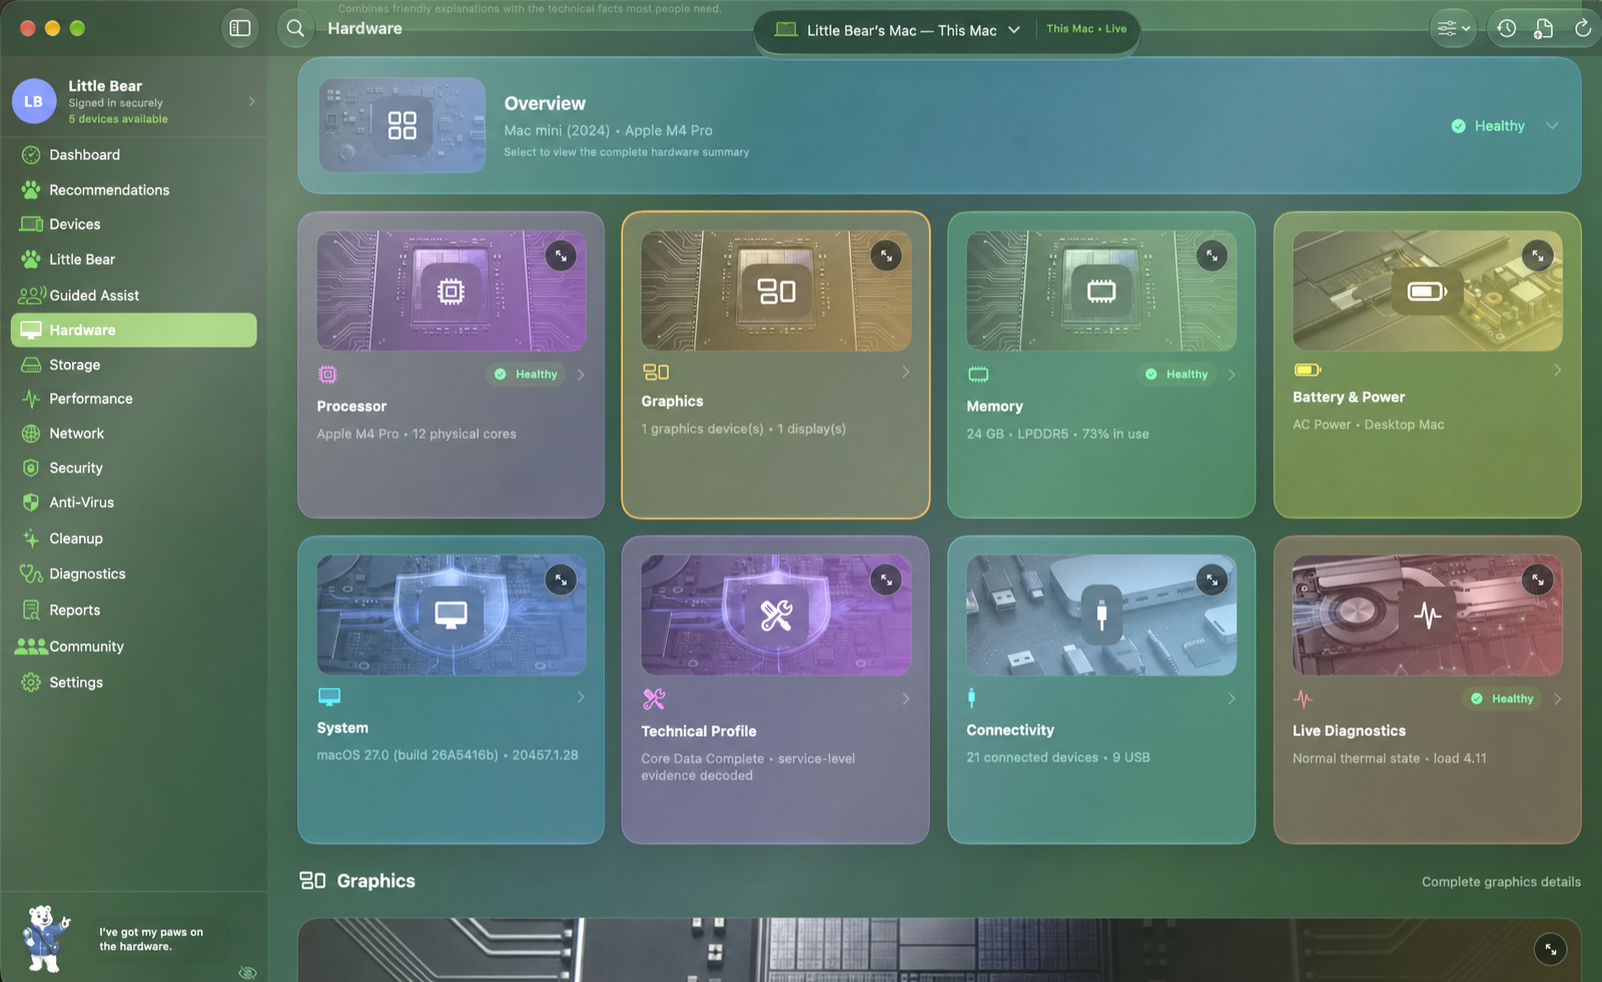Click the export document icon in toolbar
The image size is (1602, 982).
pyautogui.click(x=1544, y=28)
